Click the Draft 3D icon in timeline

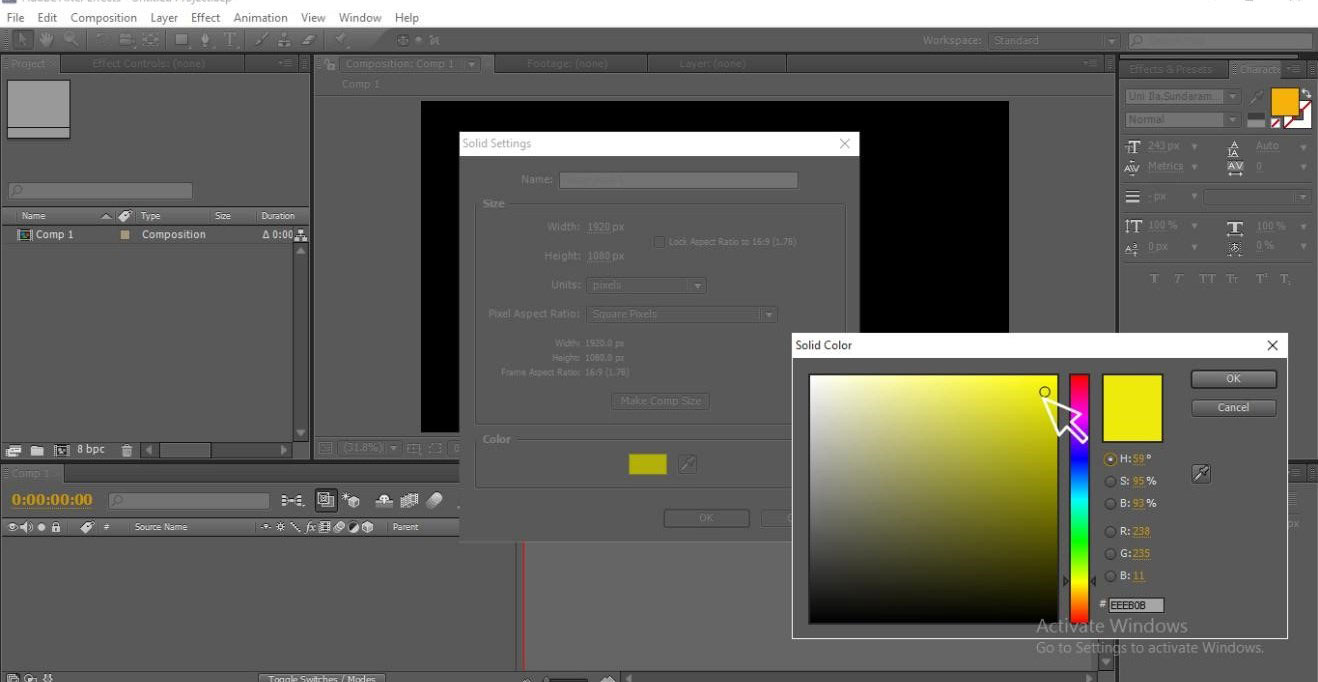(351, 500)
